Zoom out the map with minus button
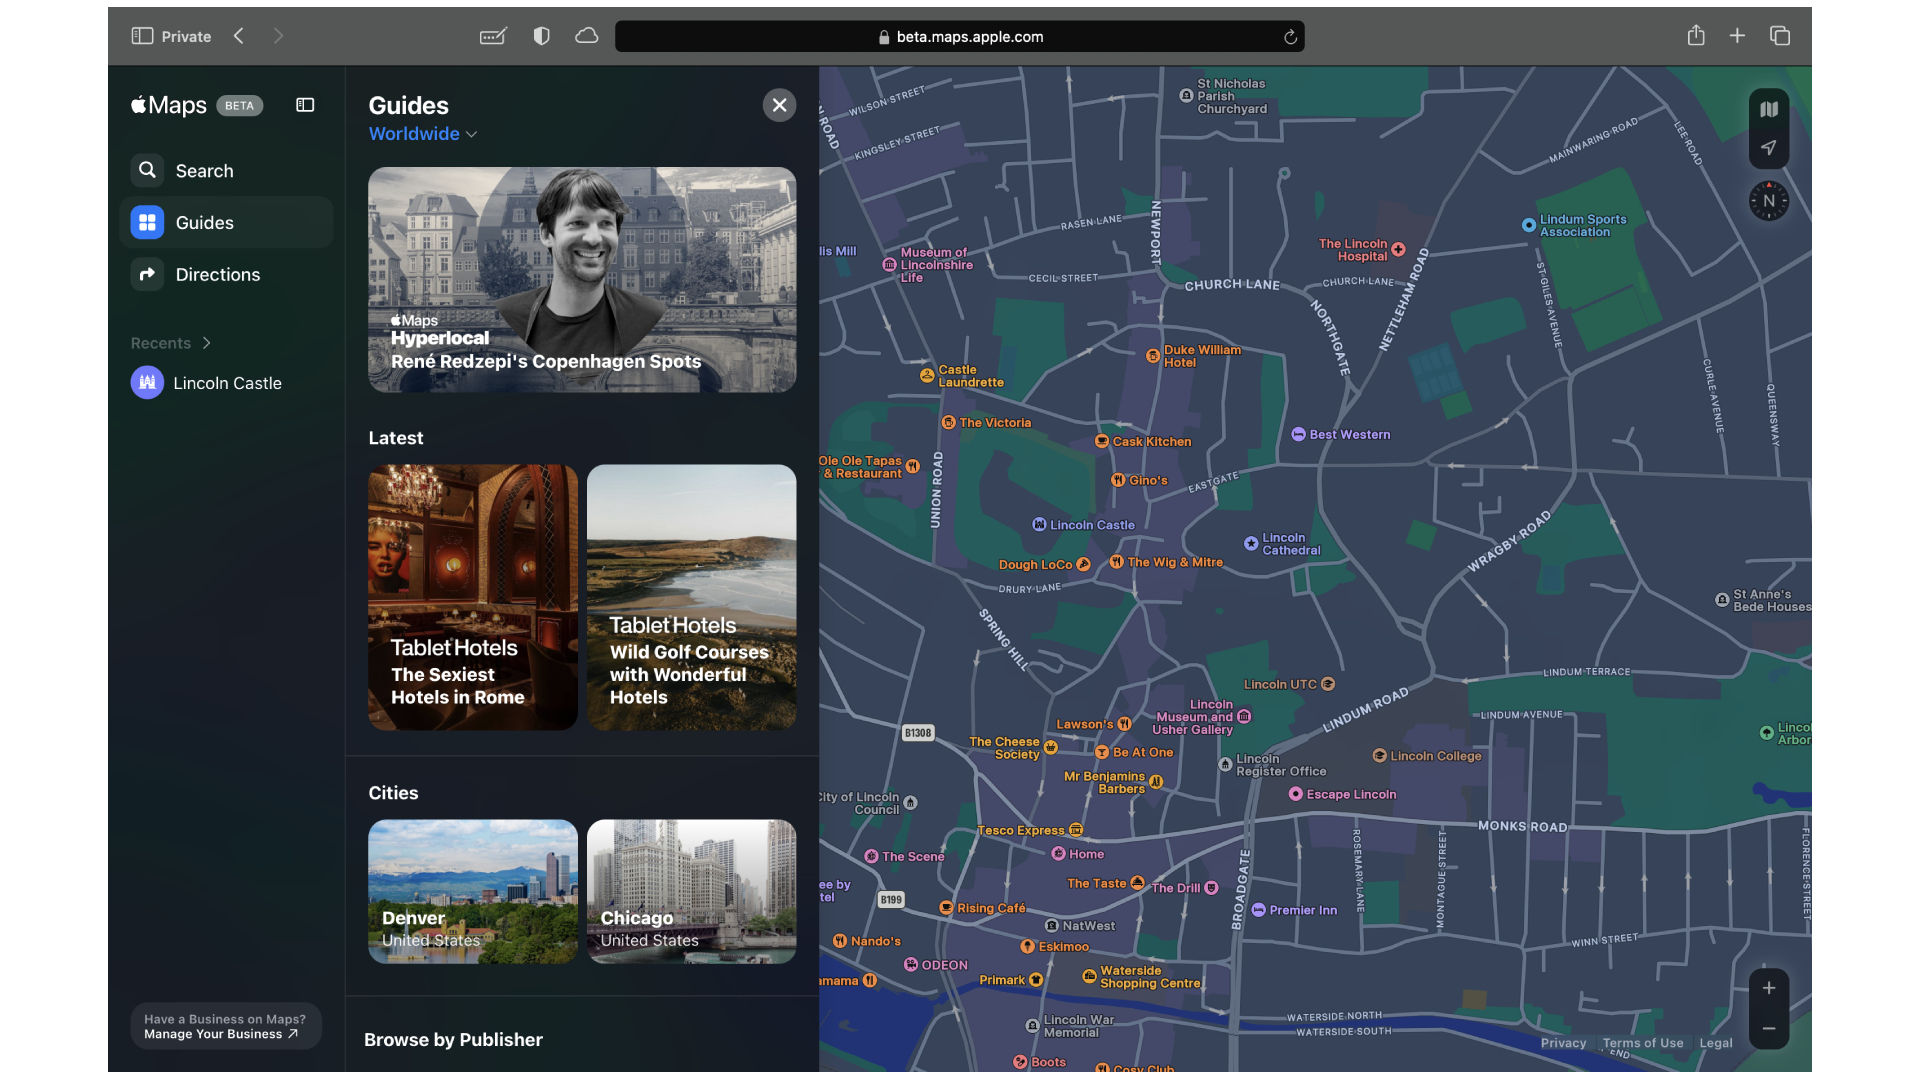This screenshot has height=1080, width=1920. coord(1769,1028)
